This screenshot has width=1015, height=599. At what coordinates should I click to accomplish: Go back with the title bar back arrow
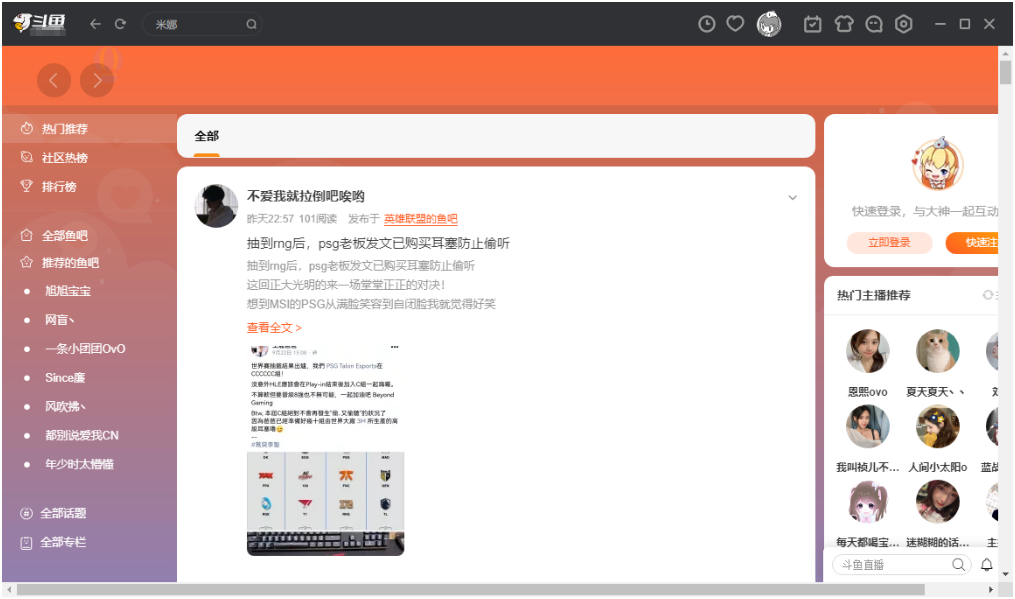pyautogui.click(x=95, y=24)
